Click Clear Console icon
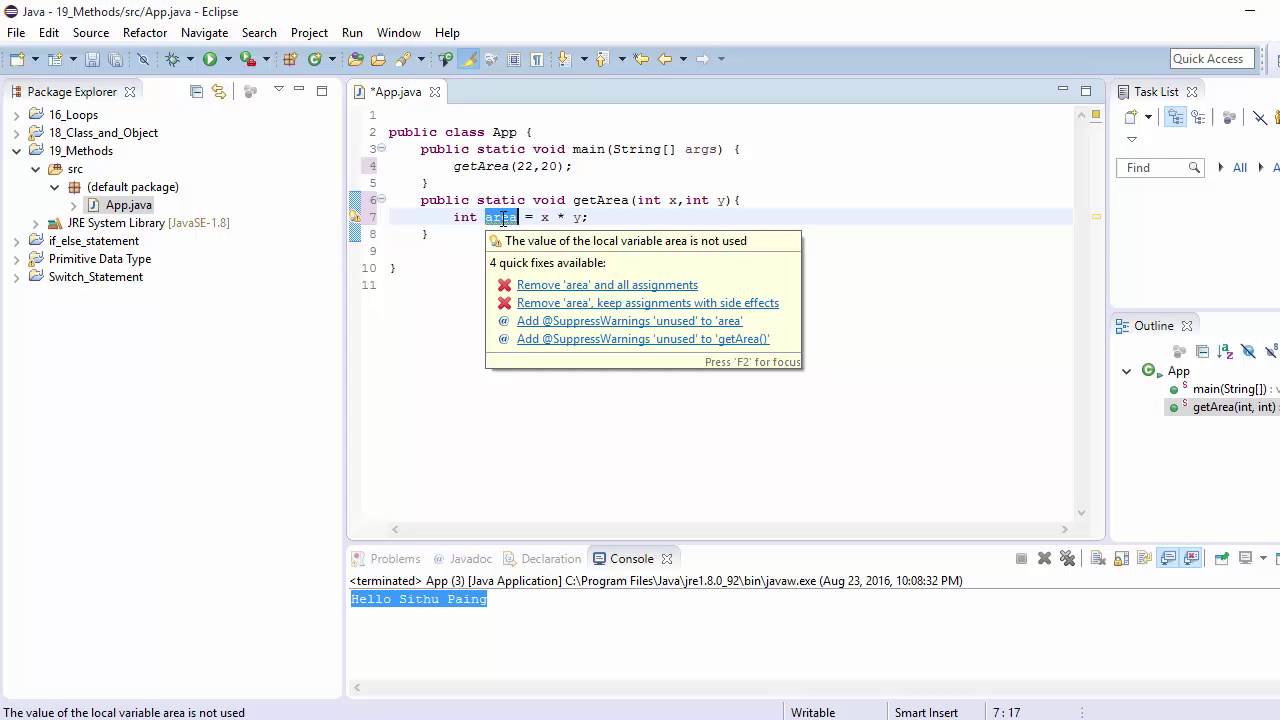 (1098, 559)
